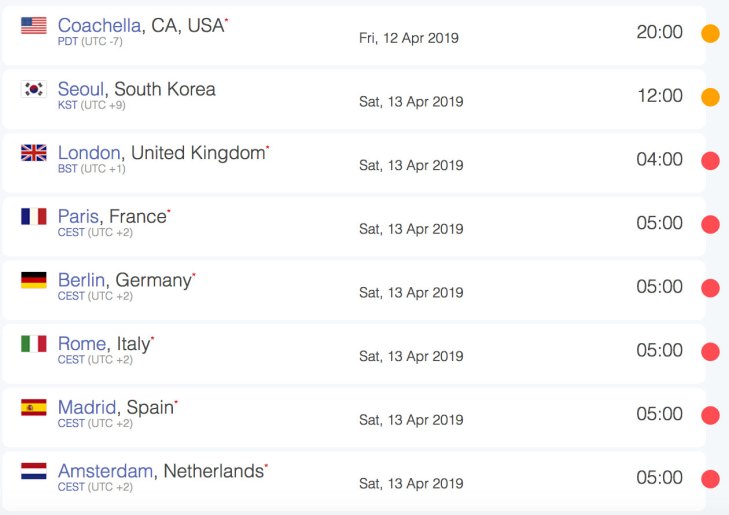Open the Amsterdam city link

(106, 471)
